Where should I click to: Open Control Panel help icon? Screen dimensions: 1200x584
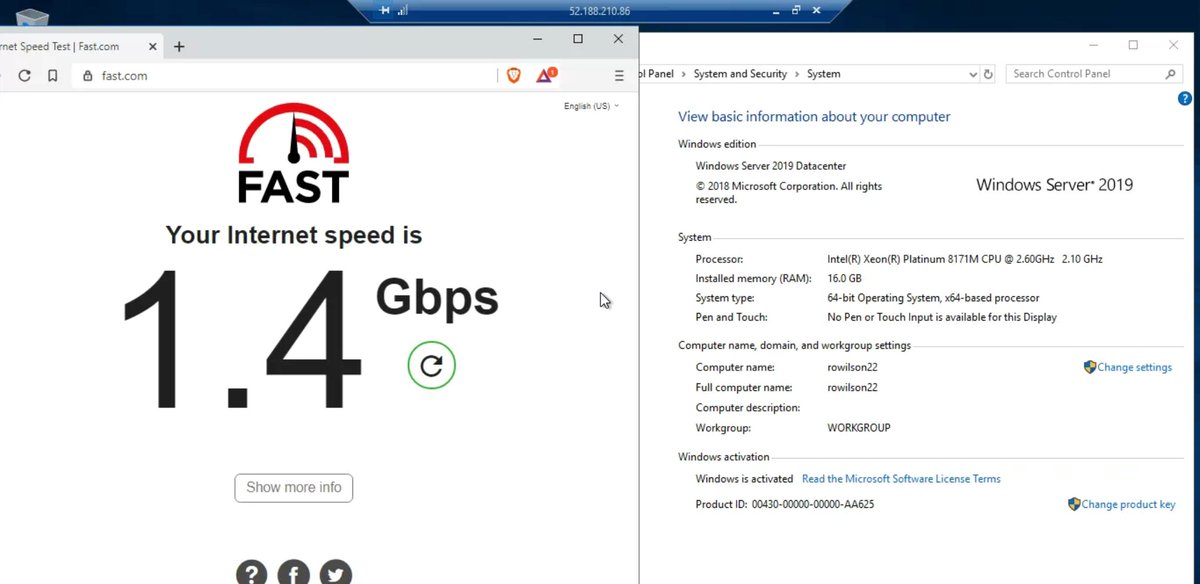point(1185,98)
